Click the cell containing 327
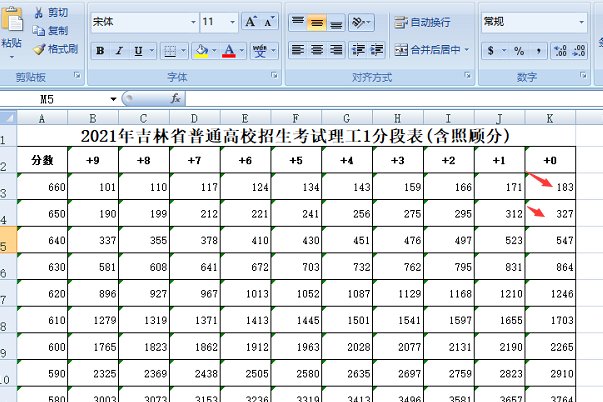Image resolution: width=603 pixels, height=402 pixels. (x=550, y=213)
